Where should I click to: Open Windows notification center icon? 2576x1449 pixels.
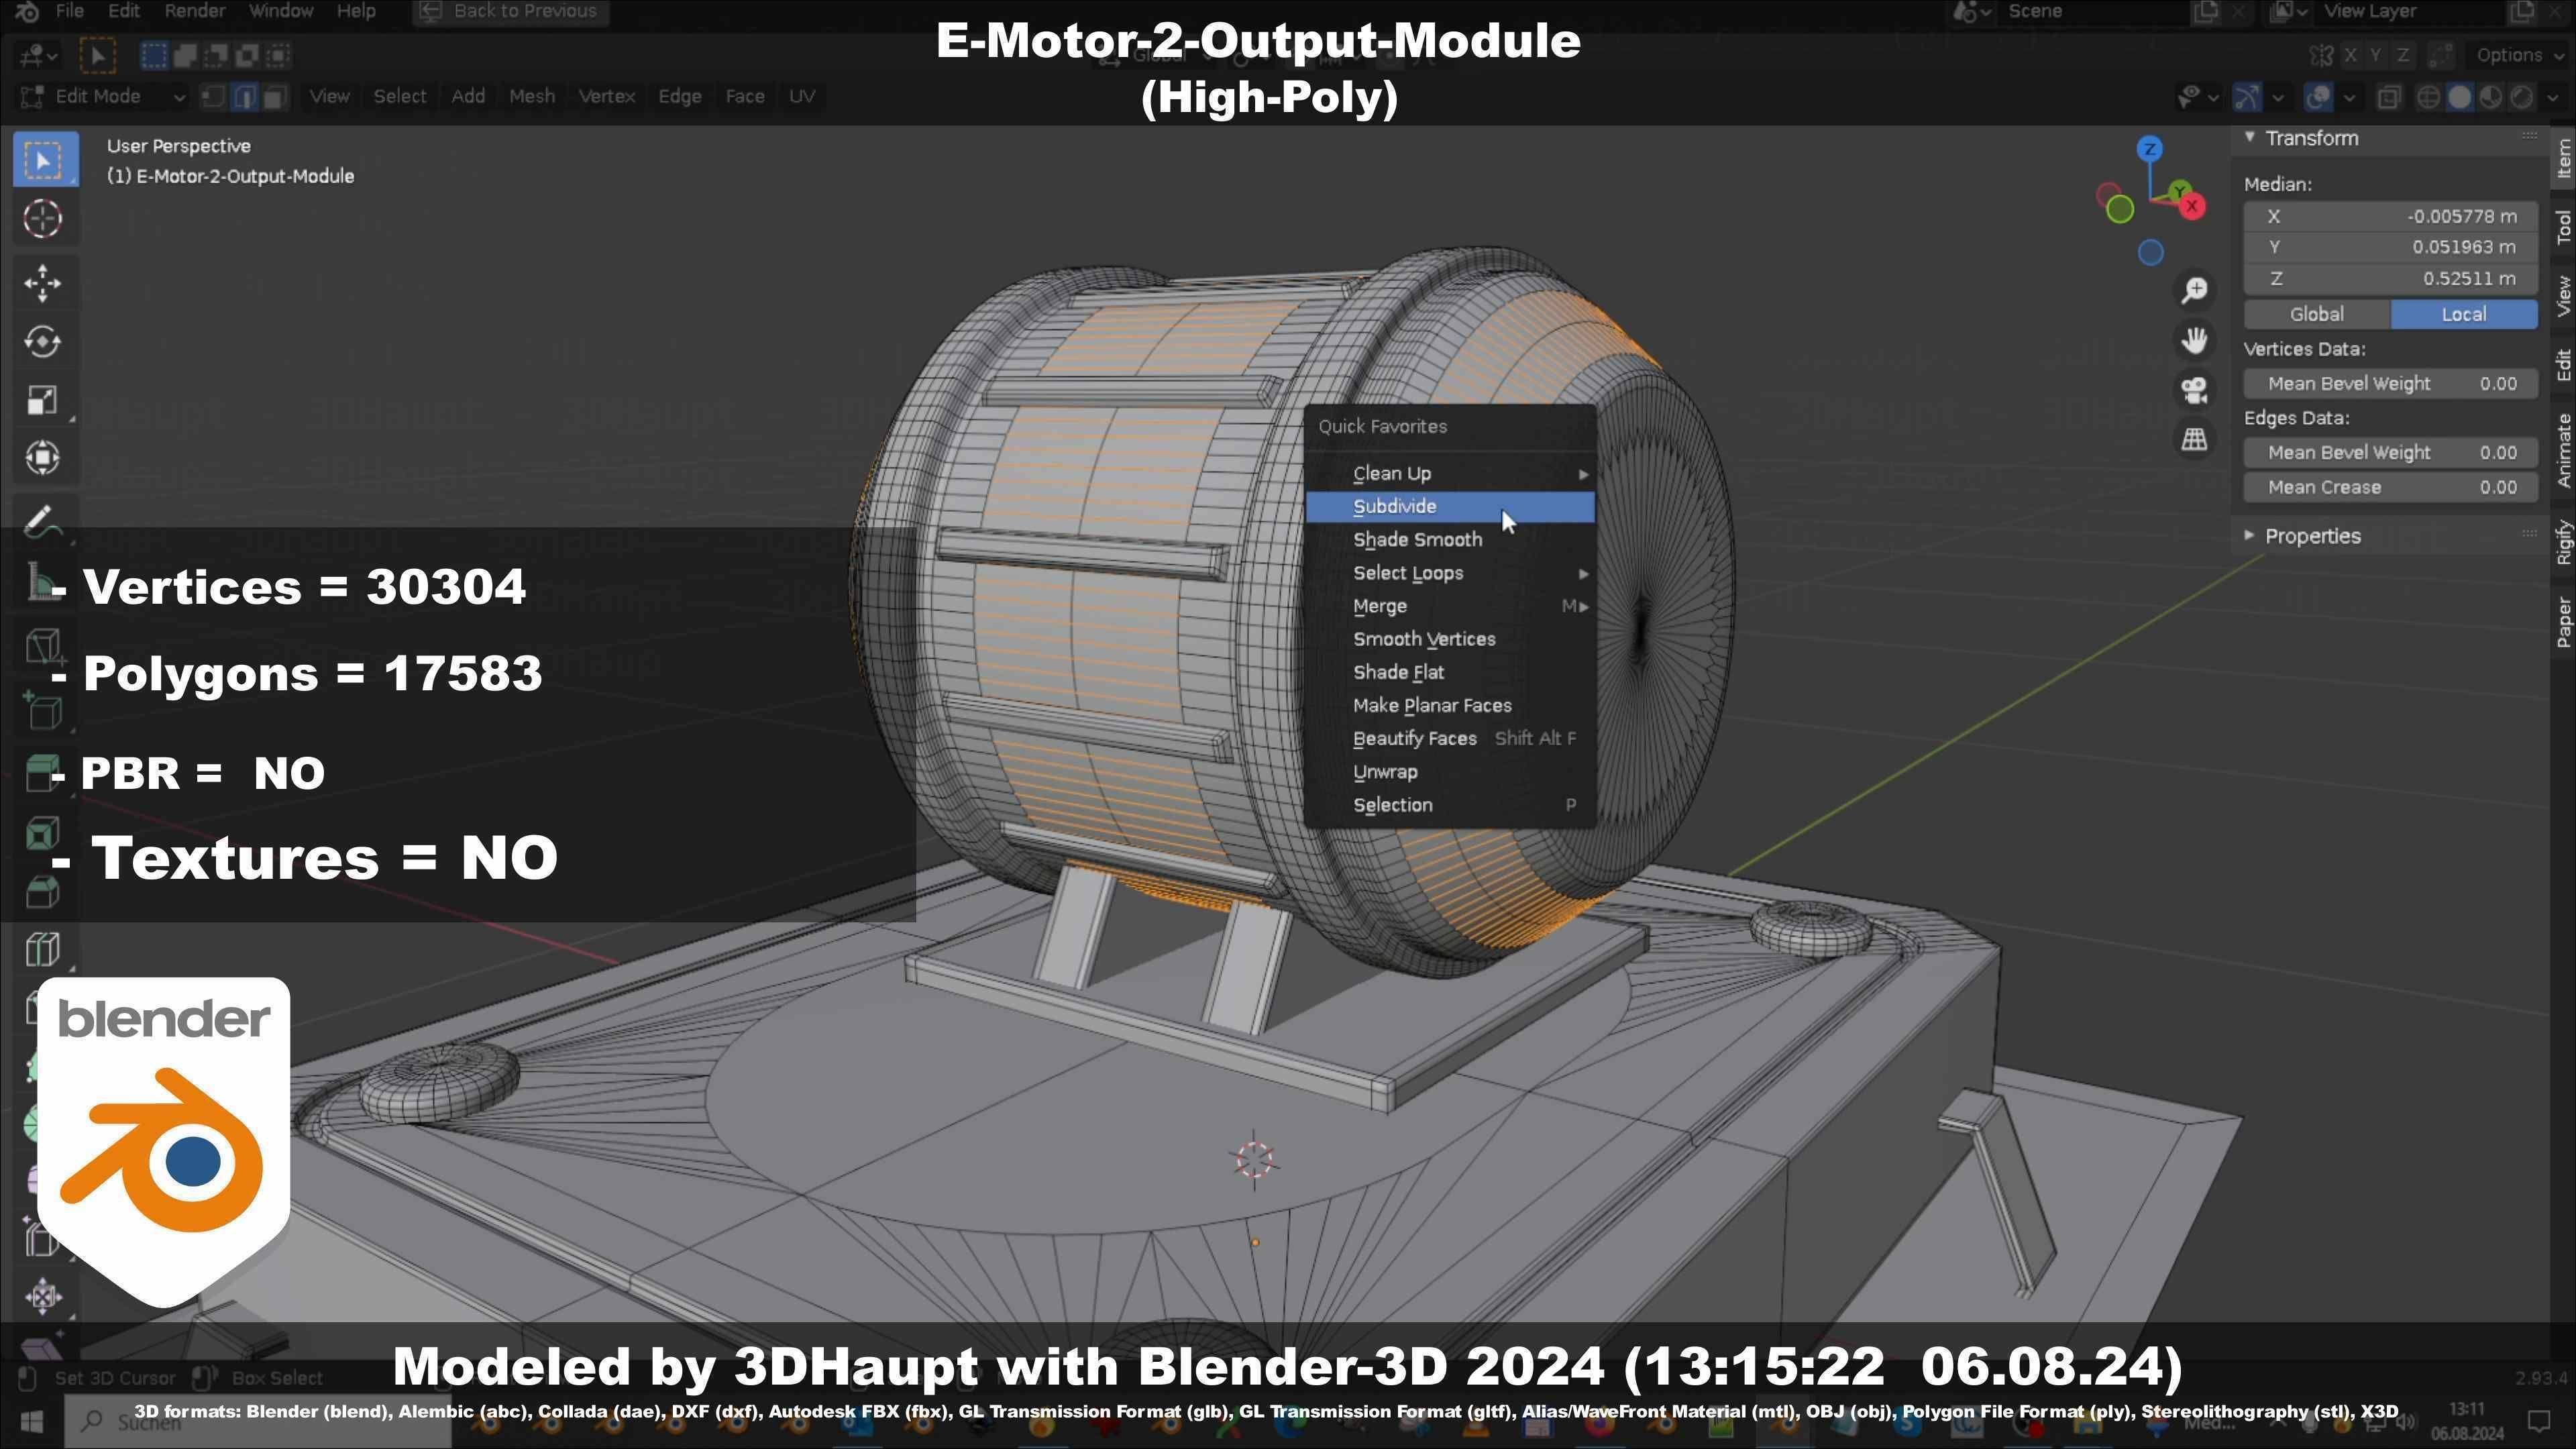tap(2538, 1420)
